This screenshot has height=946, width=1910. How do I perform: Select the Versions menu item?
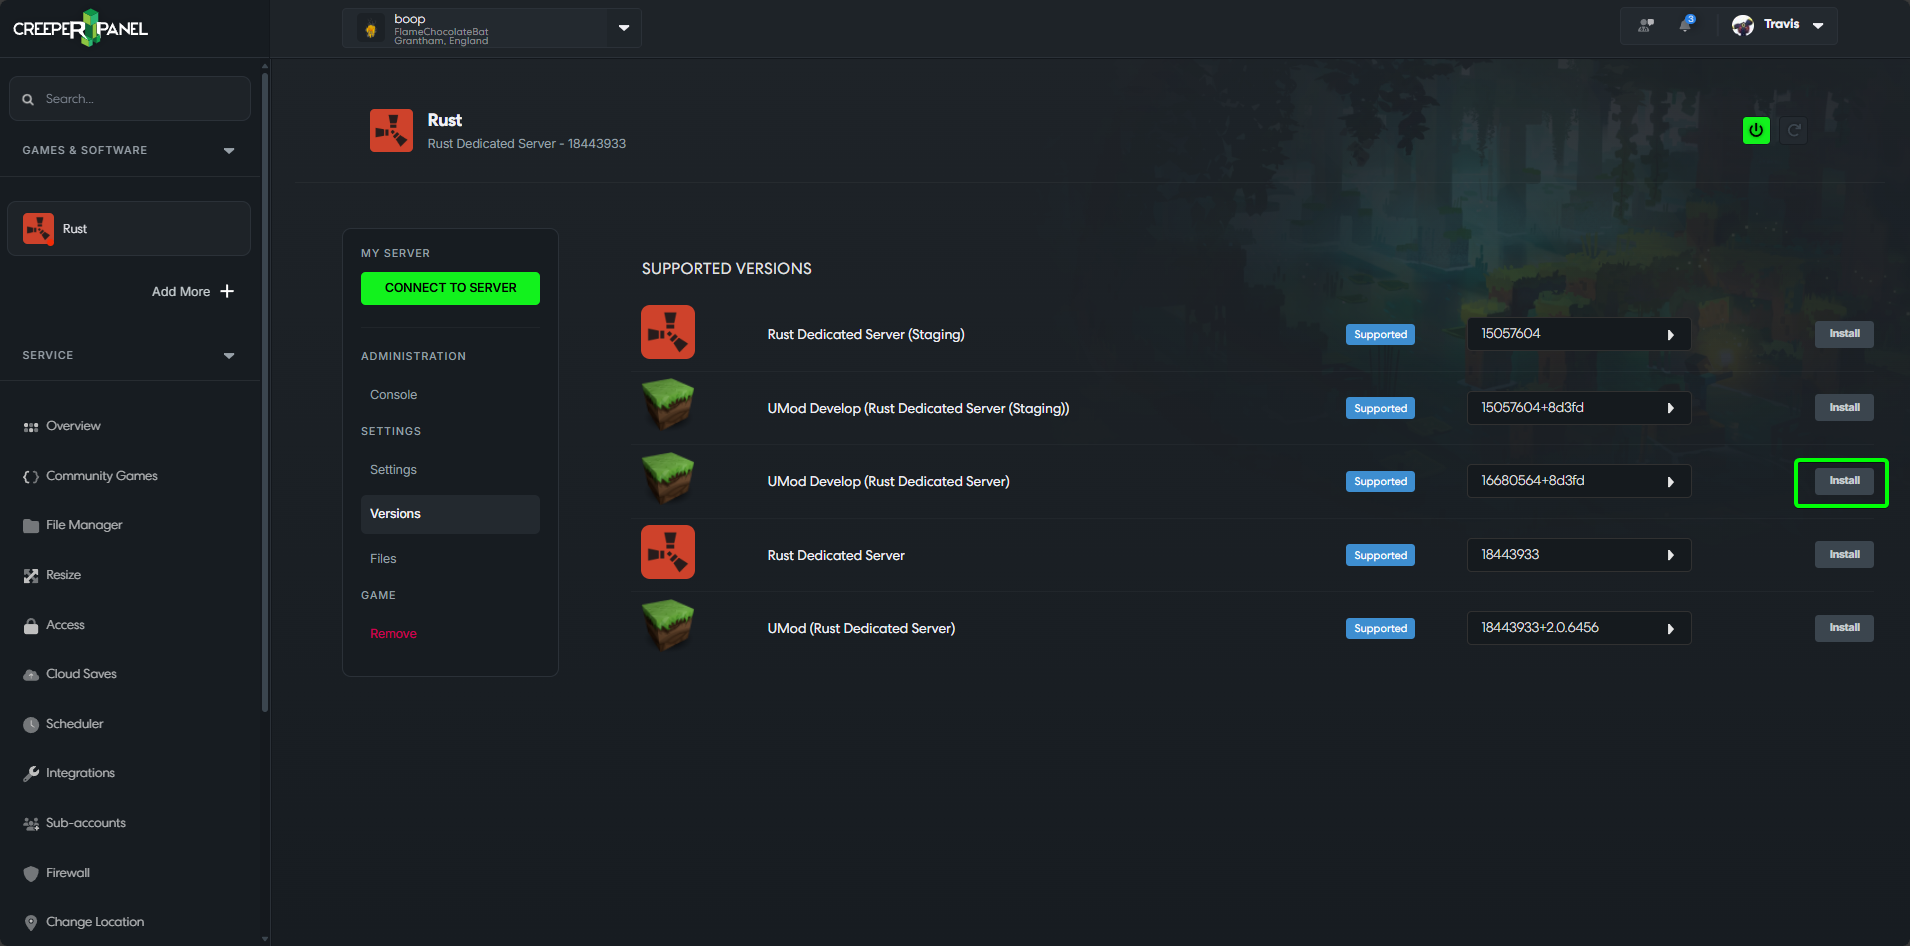pos(450,514)
